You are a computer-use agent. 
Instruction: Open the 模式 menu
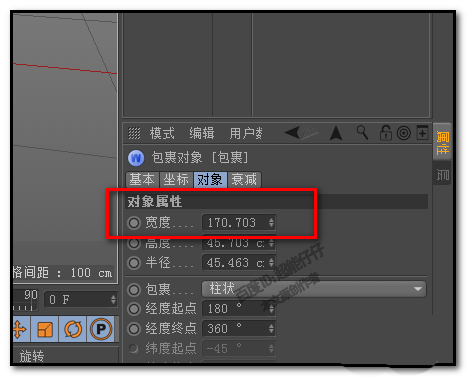click(x=162, y=133)
